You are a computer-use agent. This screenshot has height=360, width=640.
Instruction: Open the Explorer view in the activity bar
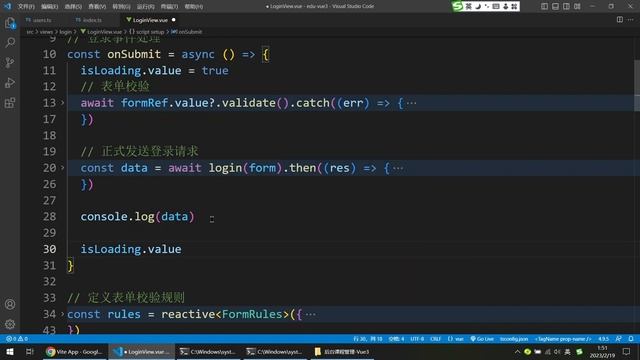click(x=10, y=23)
